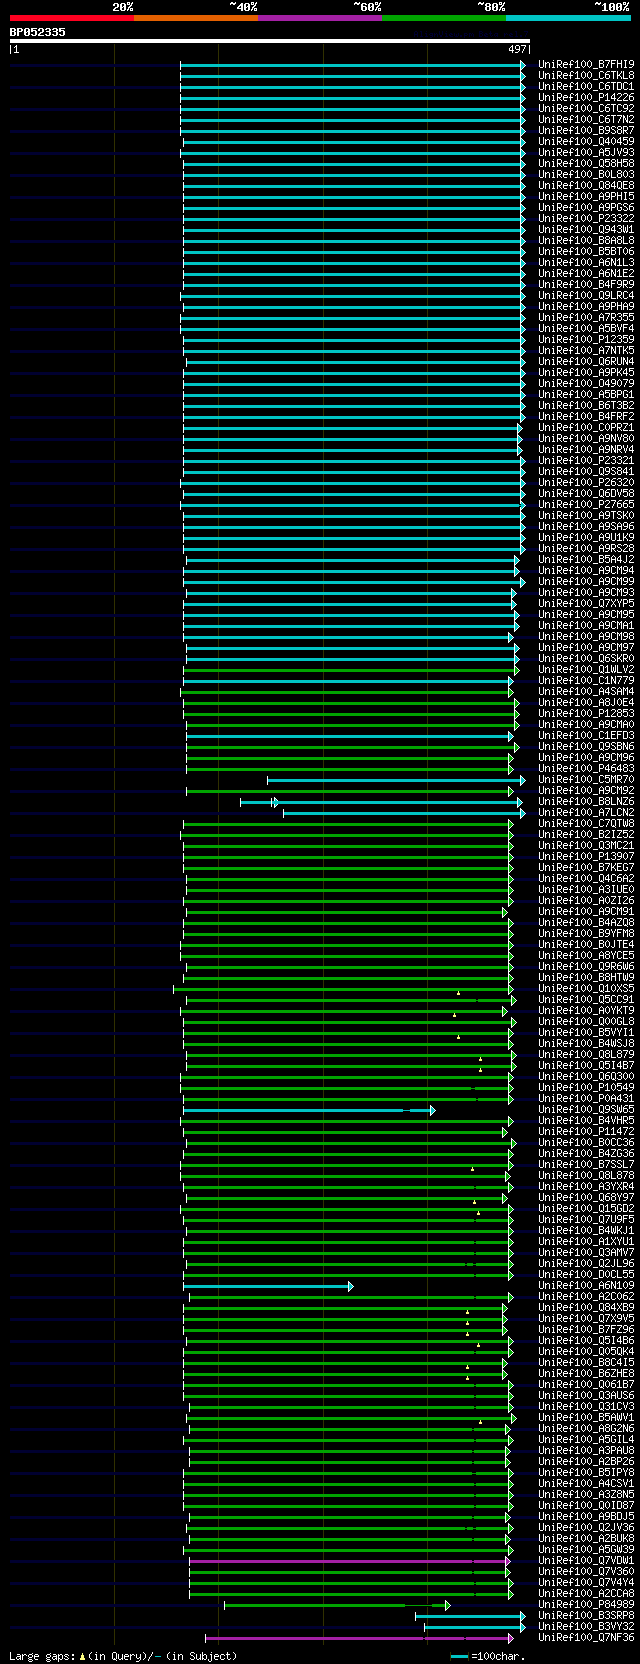640x1664 pixels.
Task: Click the arrowhead ending the UniRef100_A6N109 bar
Action: pos(350,1286)
